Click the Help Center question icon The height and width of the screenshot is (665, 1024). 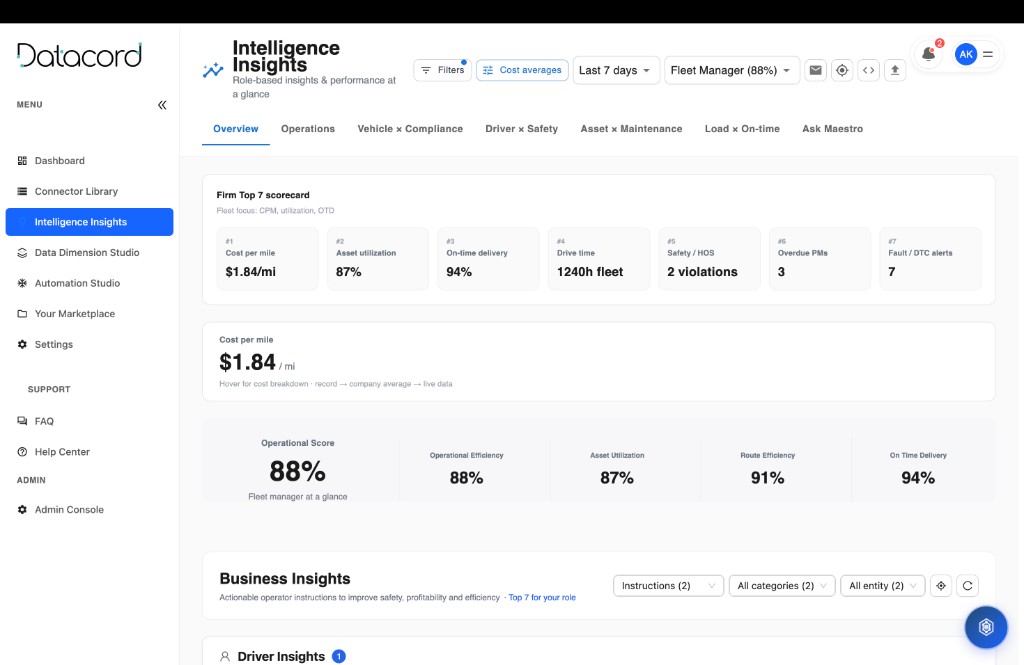[22, 452]
